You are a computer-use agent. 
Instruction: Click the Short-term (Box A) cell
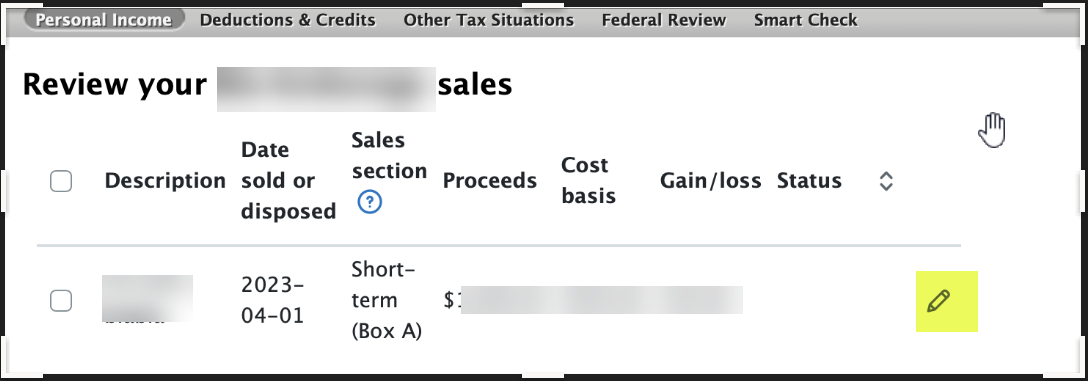[387, 300]
